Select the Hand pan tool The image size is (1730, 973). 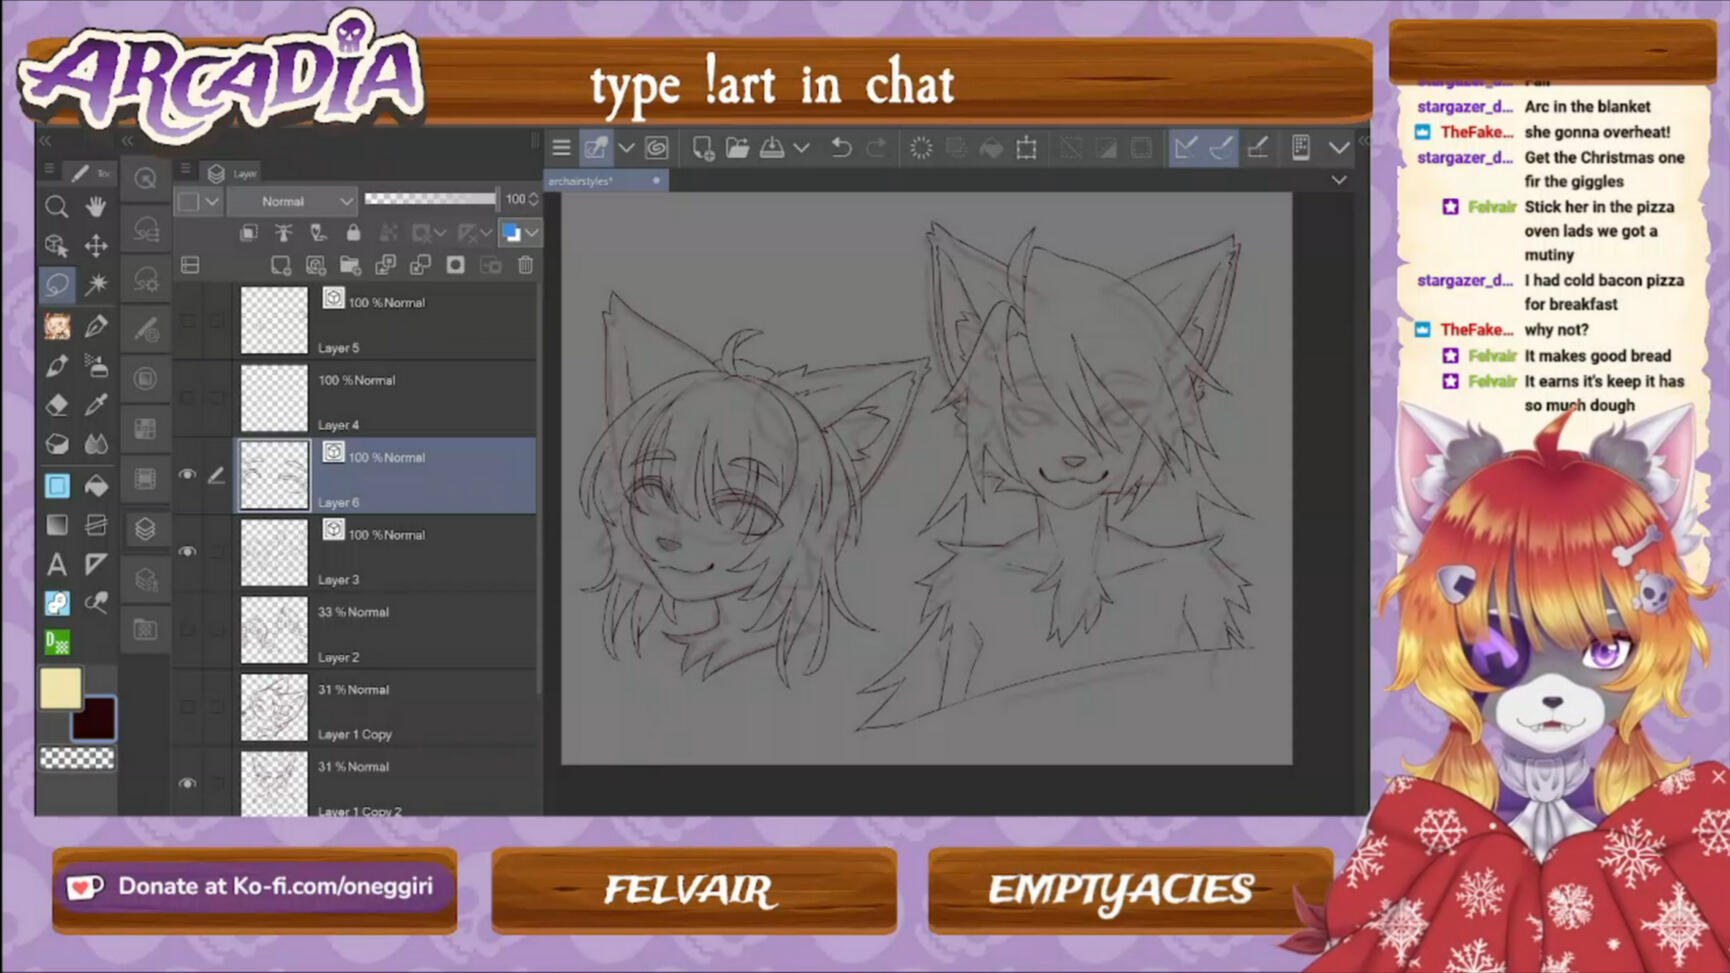pyautogui.click(x=96, y=207)
